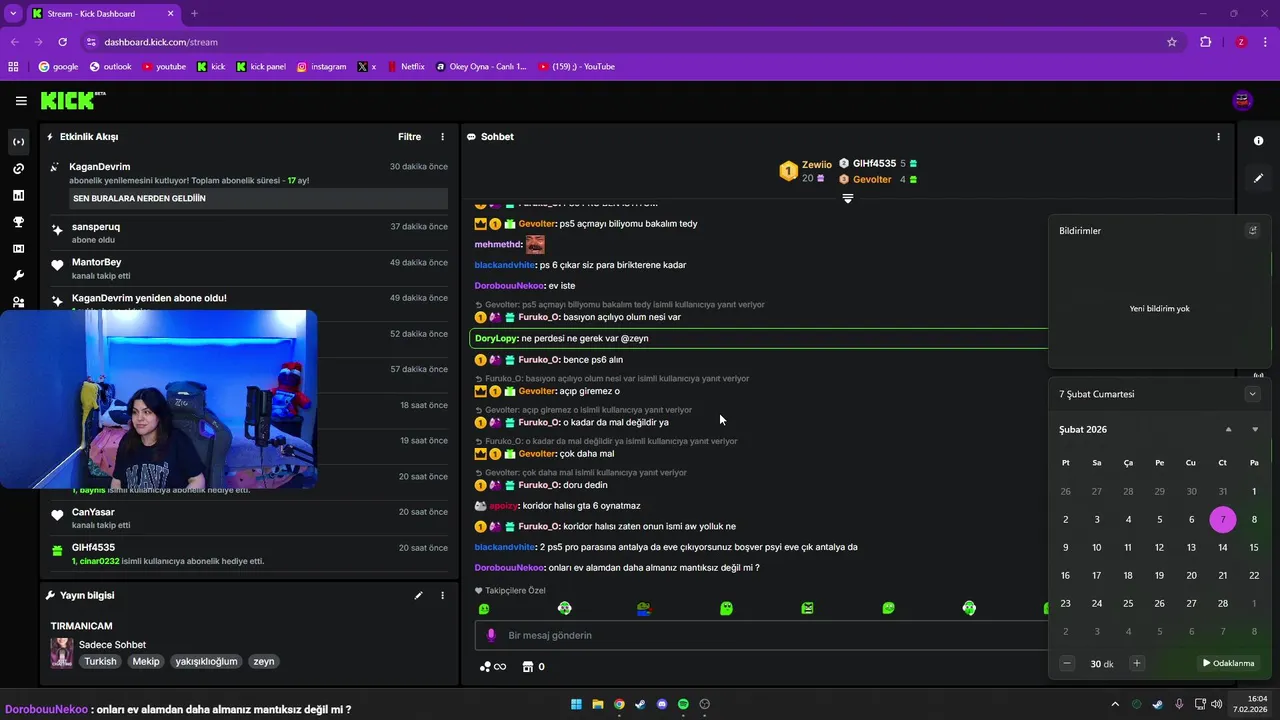Open Etkinlik Akışı three-dot options

443,137
